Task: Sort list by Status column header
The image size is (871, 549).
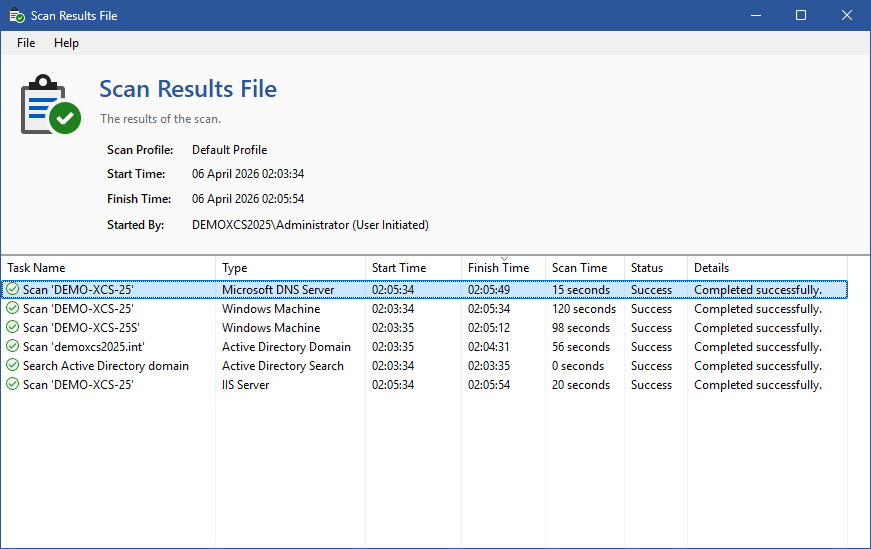Action: tap(646, 268)
